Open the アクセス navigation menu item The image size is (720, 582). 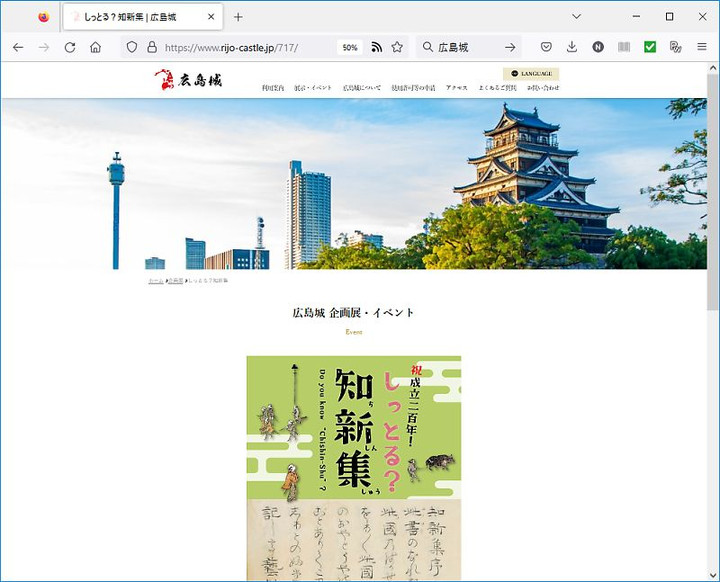[457, 88]
